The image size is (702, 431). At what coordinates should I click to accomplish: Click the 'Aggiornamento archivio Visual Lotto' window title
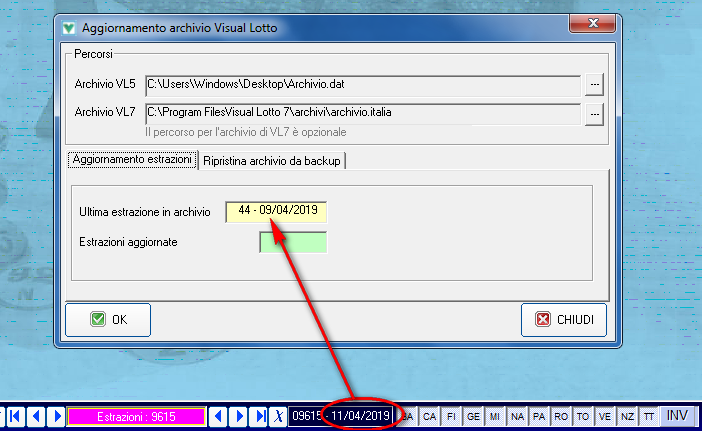180,28
